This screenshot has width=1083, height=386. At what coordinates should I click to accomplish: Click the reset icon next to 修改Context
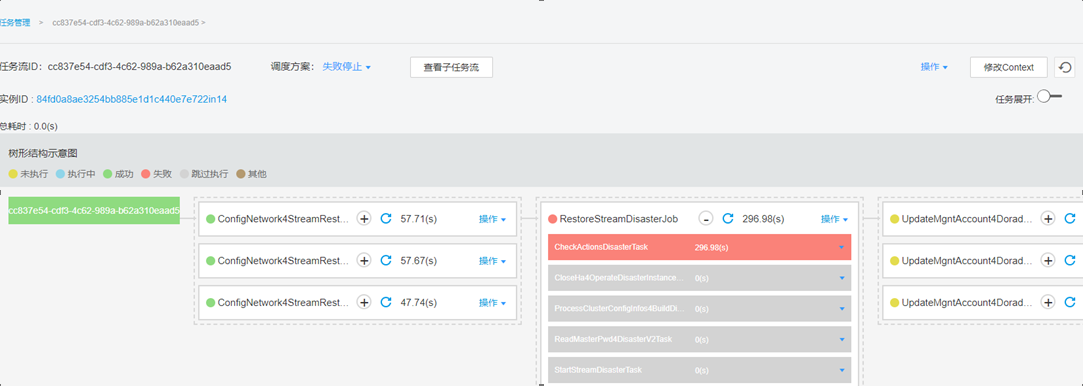(1065, 67)
